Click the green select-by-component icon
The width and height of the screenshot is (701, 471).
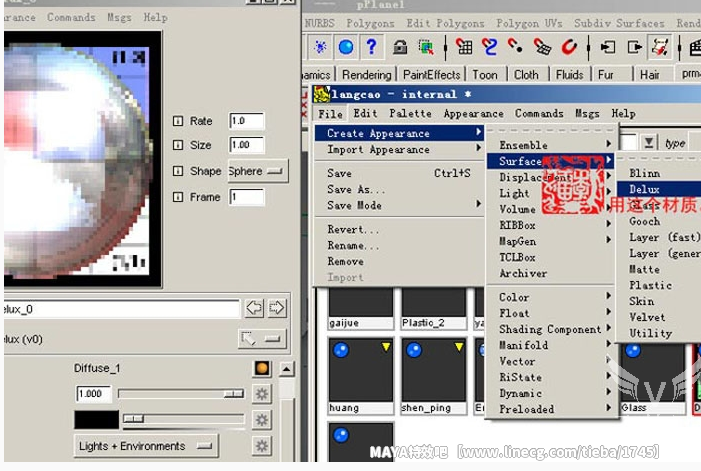(426, 47)
